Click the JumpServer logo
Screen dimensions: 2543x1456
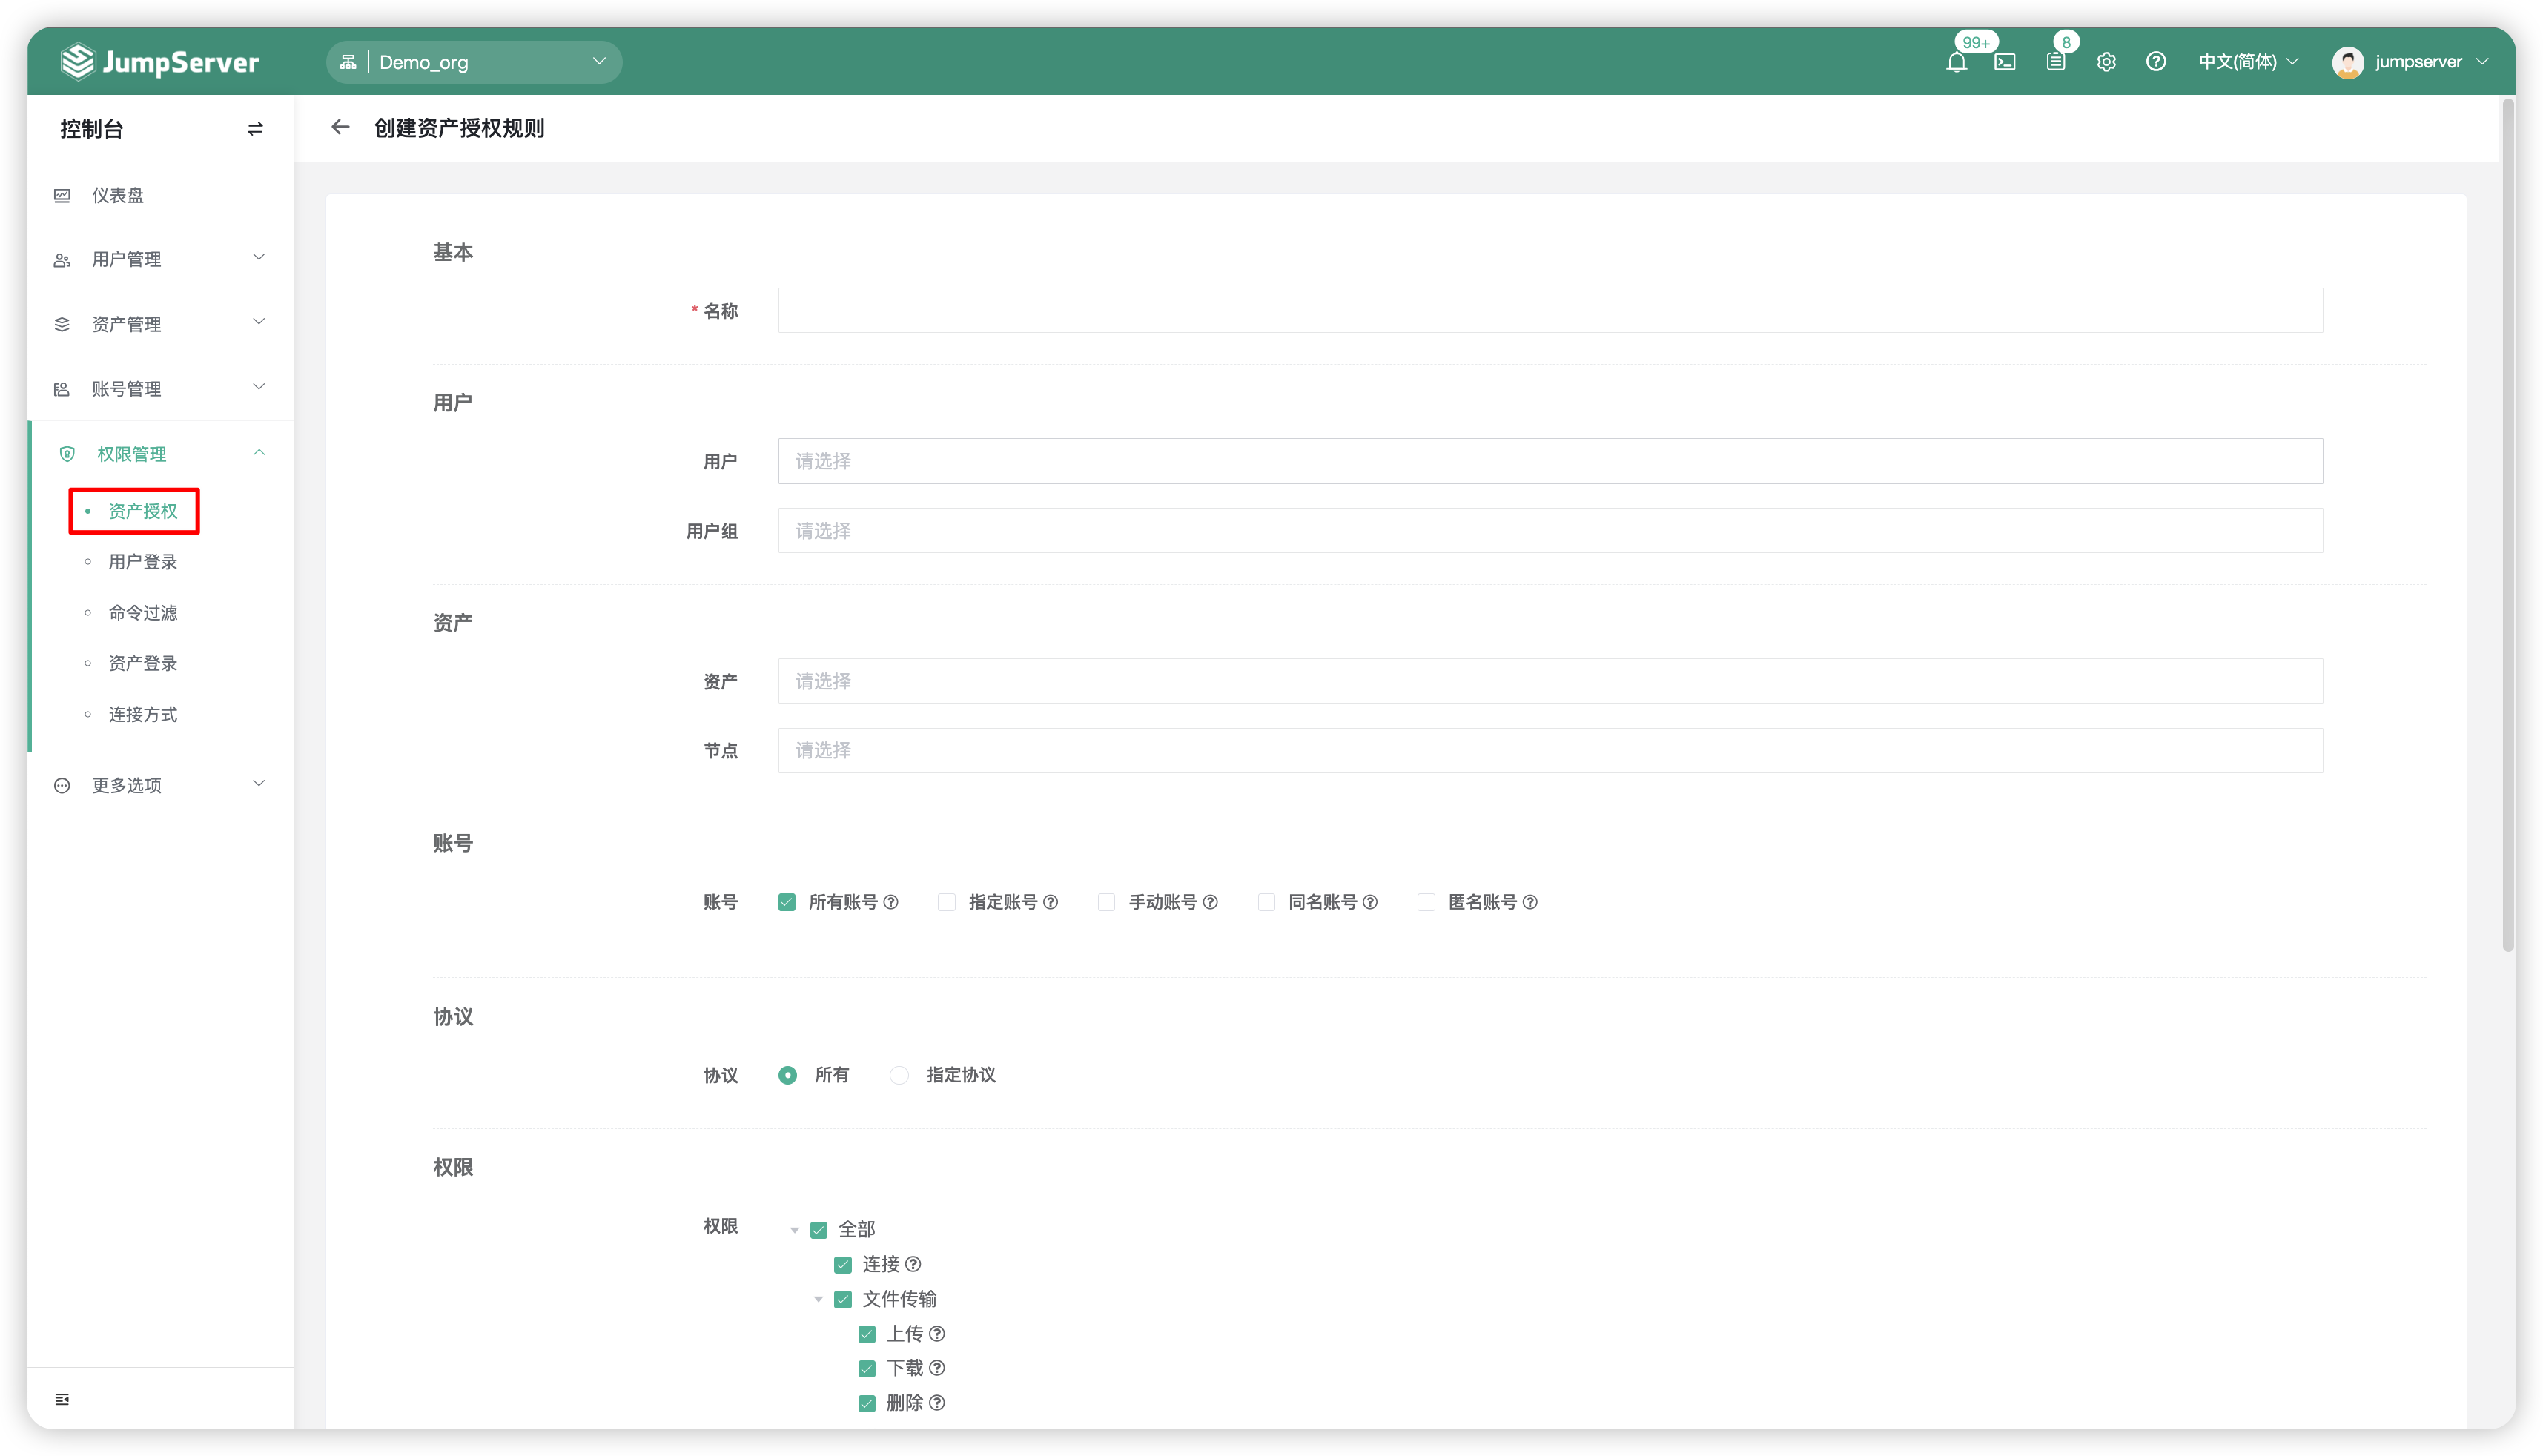[160, 62]
